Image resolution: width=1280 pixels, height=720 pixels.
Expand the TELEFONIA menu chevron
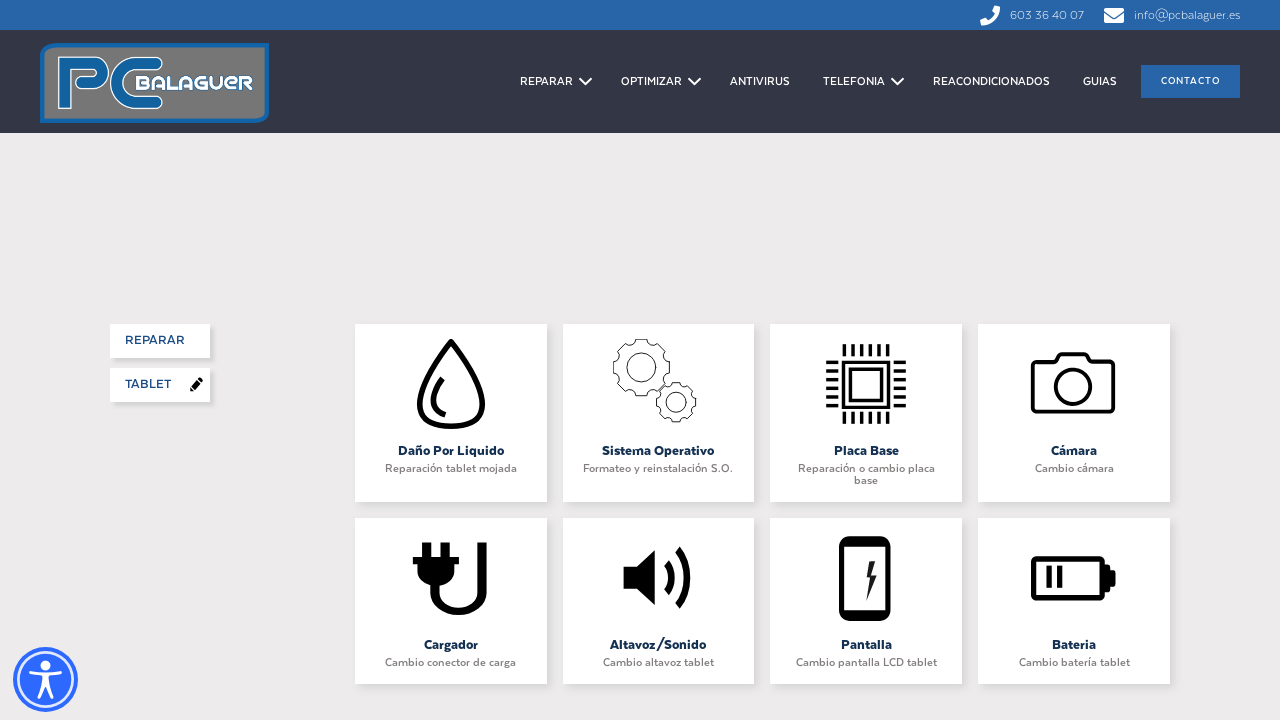(897, 81)
